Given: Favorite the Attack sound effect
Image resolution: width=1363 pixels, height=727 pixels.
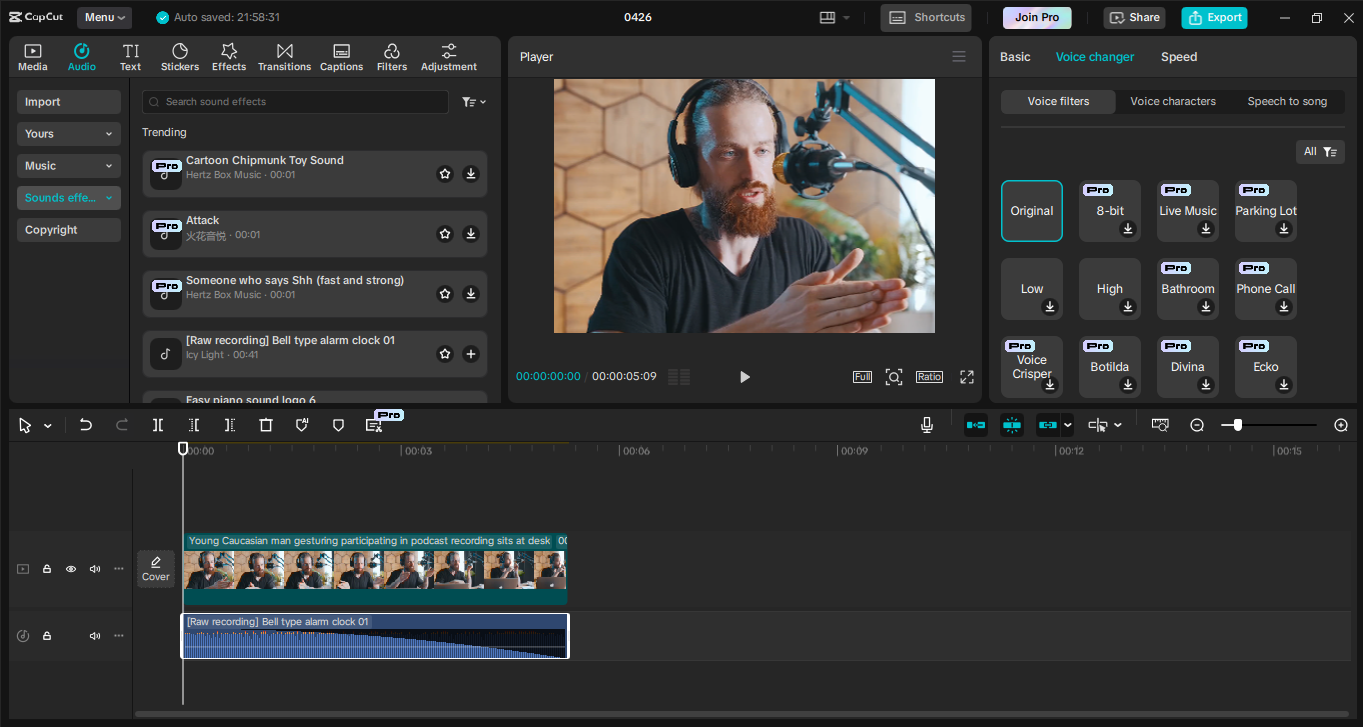Looking at the screenshot, I should 445,234.
